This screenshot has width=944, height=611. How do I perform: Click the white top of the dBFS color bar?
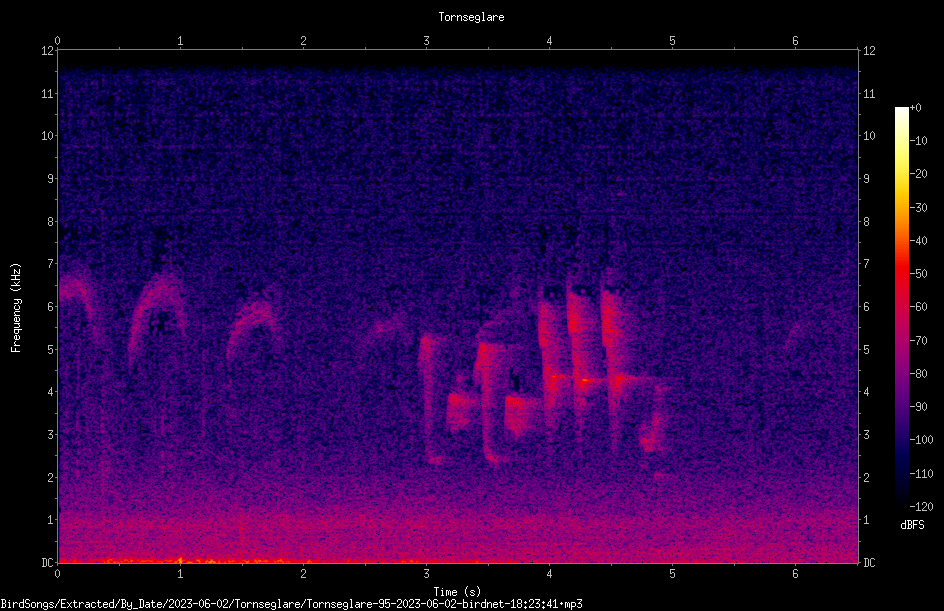coord(901,112)
